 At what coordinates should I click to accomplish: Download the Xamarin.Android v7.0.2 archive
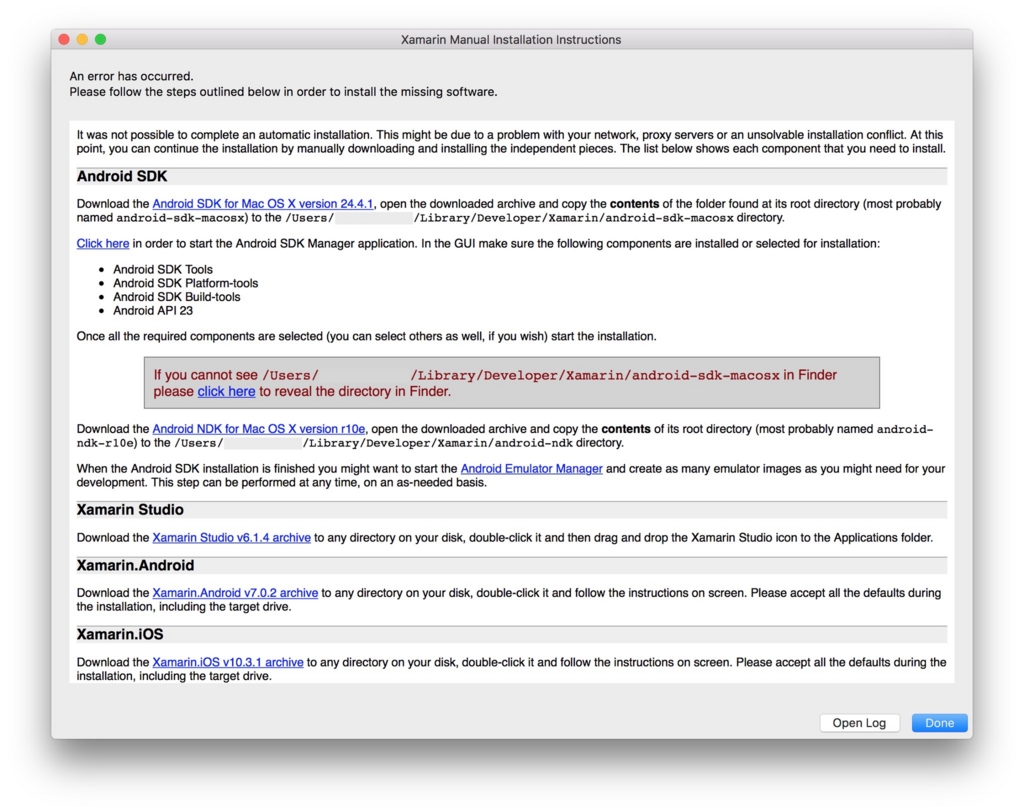(x=235, y=593)
